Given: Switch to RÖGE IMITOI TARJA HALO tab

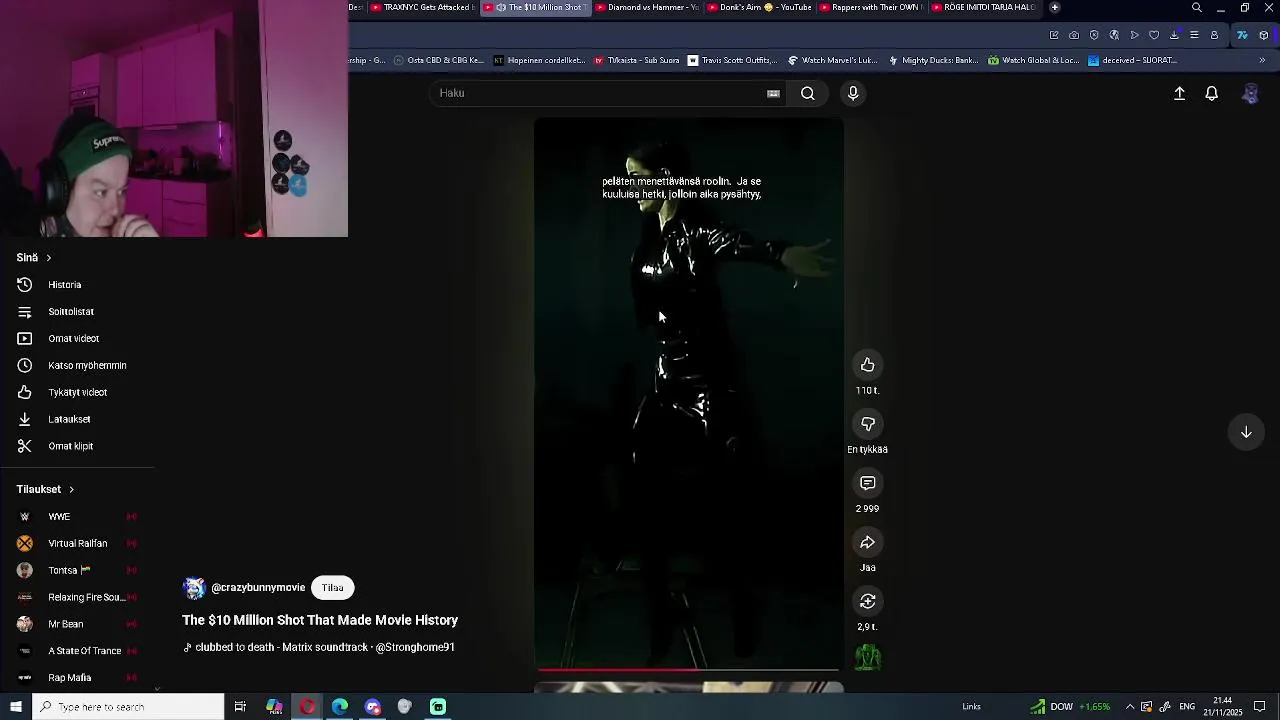Looking at the screenshot, I should click(984, 7).
